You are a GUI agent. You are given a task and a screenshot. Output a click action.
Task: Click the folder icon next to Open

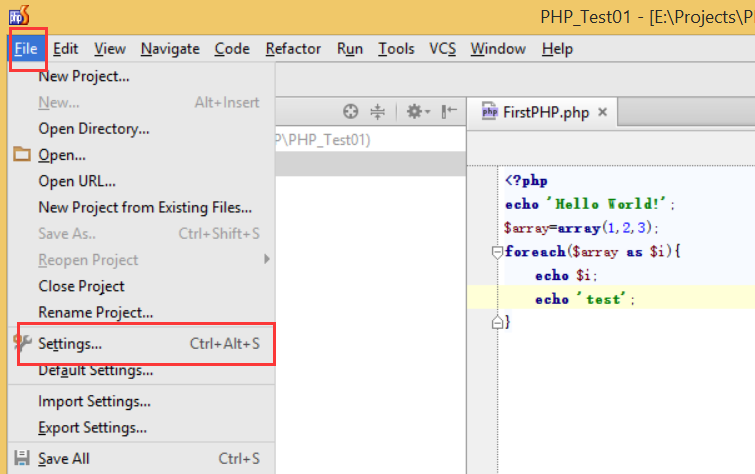[22, 155]
